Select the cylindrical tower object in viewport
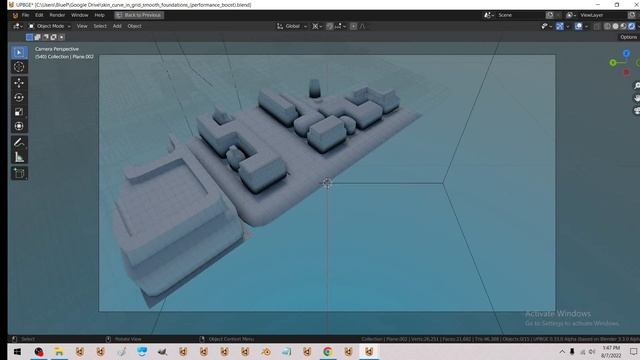640x360 pixels. click(314, 88)
